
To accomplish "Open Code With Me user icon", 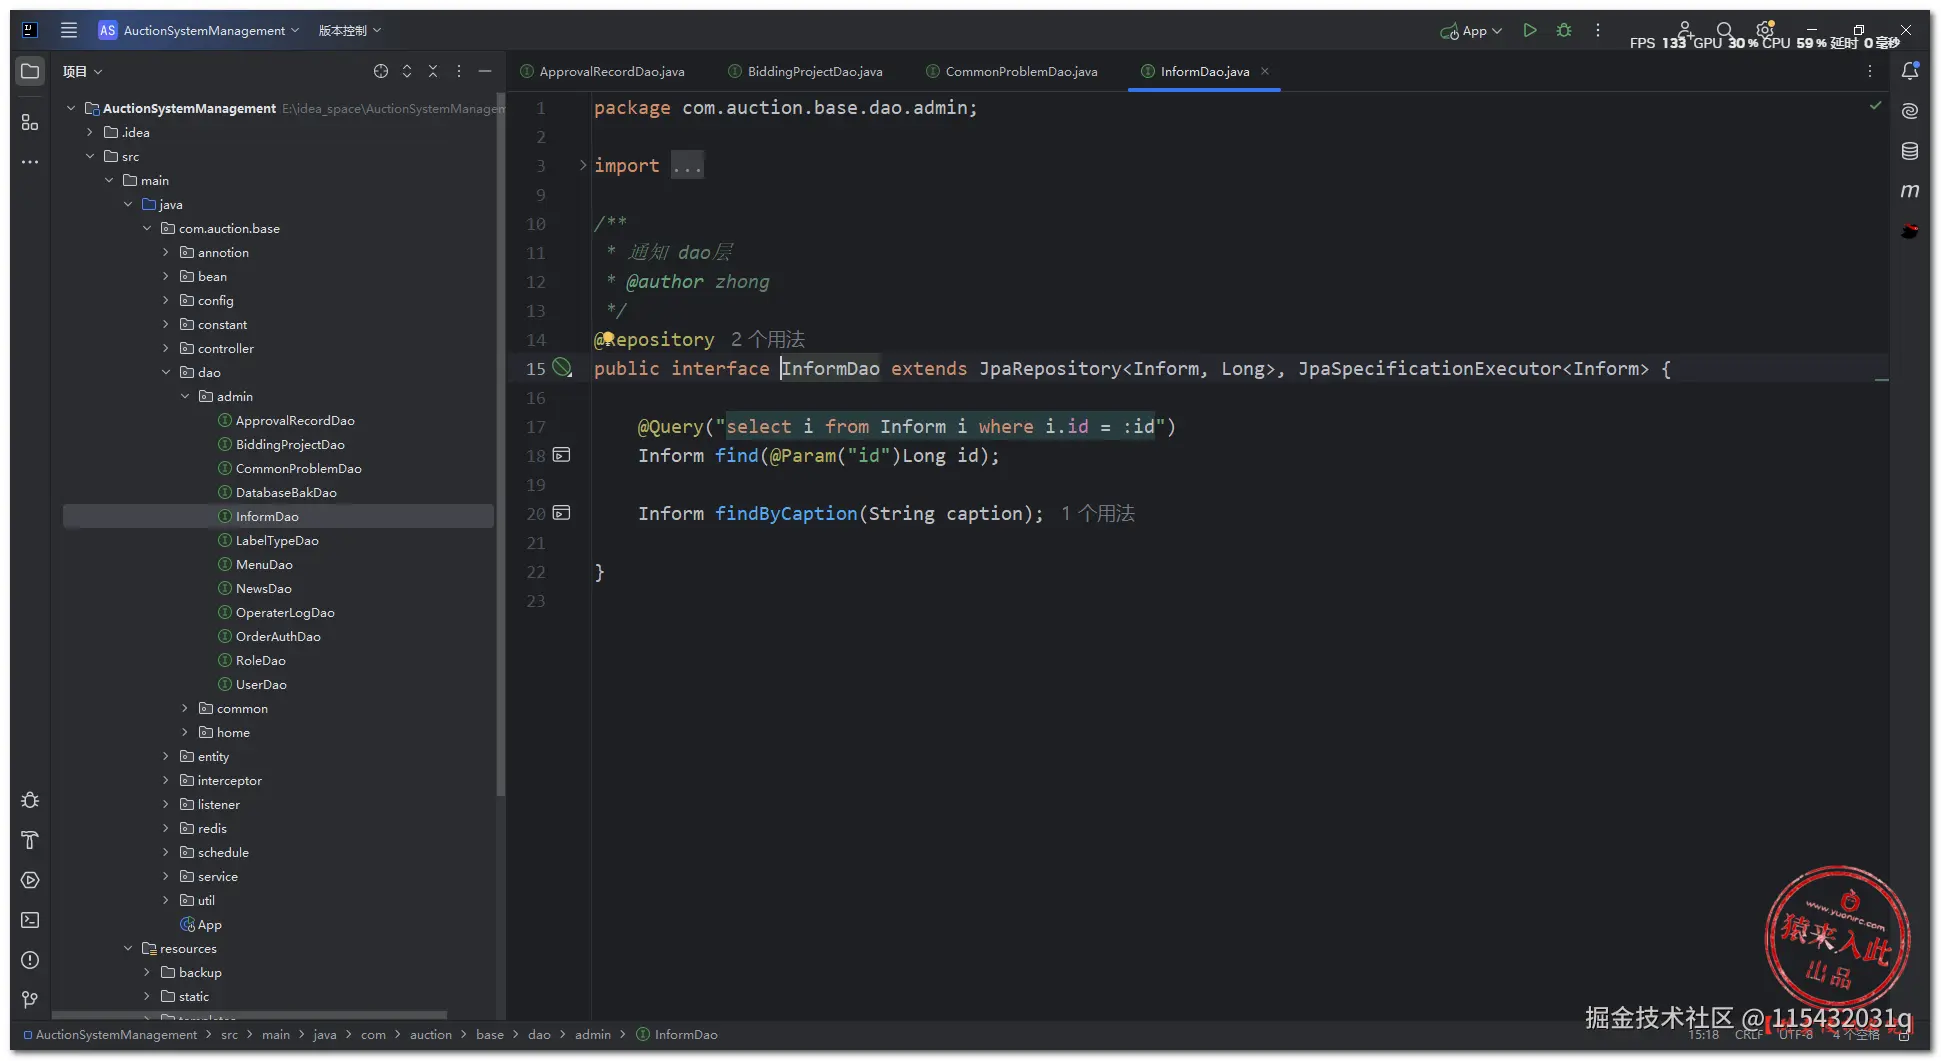I will pos(1685,29).
